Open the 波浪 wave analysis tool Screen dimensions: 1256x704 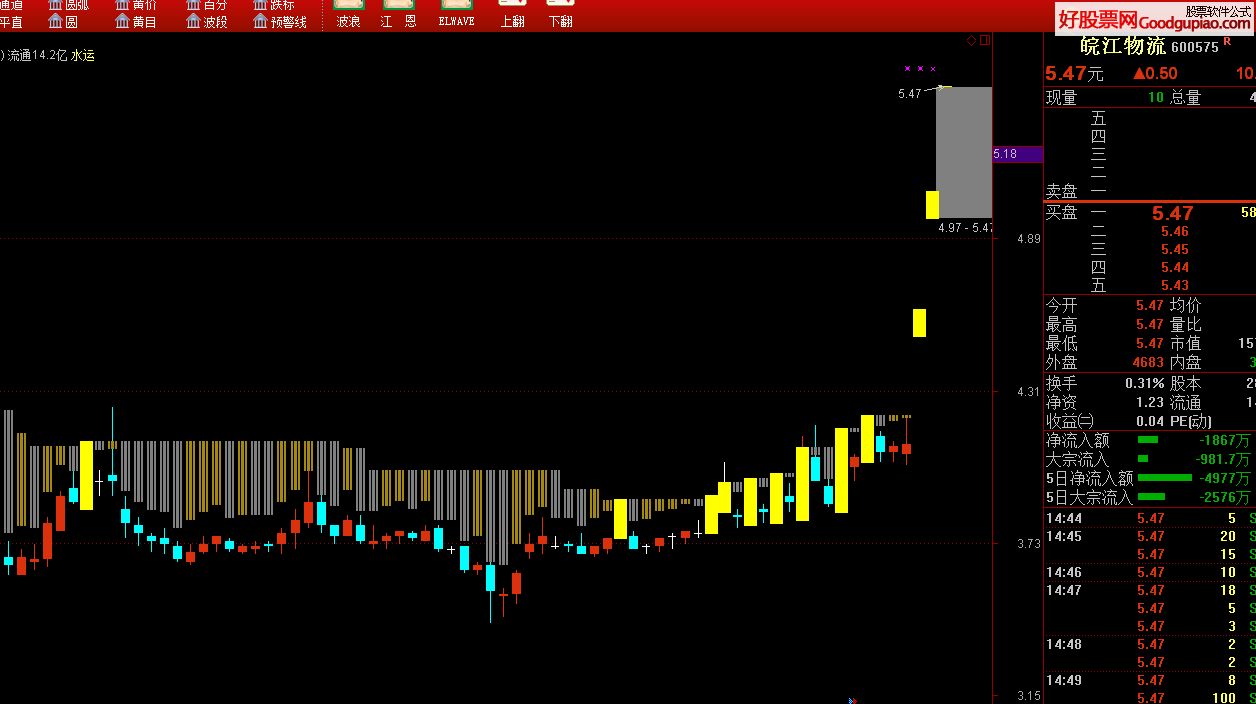click(x=348, y=14)
